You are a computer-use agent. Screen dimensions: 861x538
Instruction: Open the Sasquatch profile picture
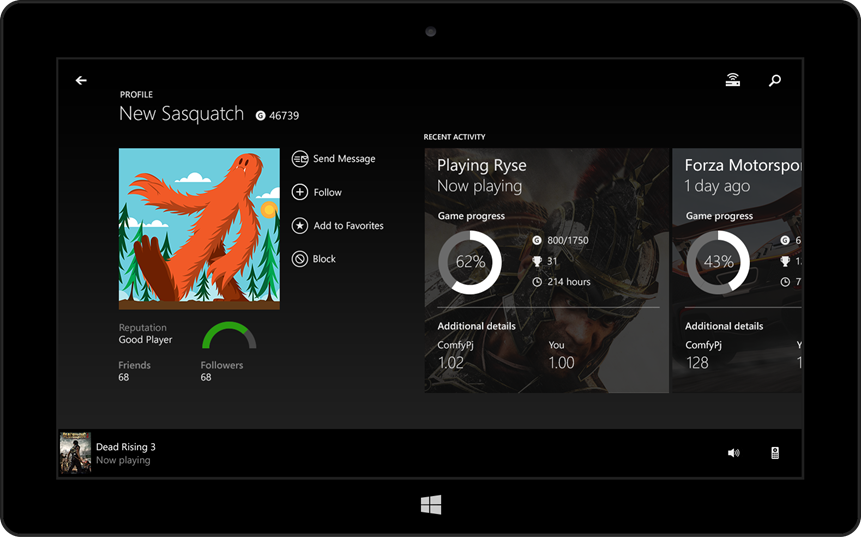click(199, 229)
